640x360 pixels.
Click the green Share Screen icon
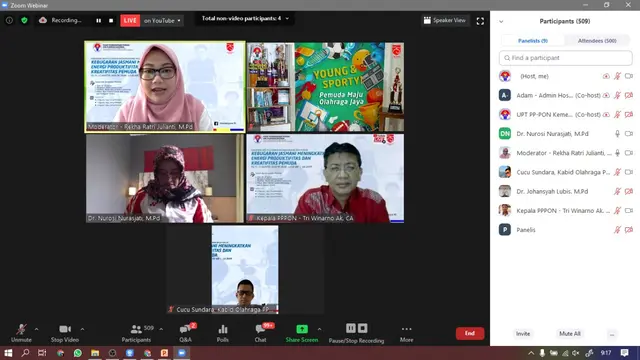point(302,329)
